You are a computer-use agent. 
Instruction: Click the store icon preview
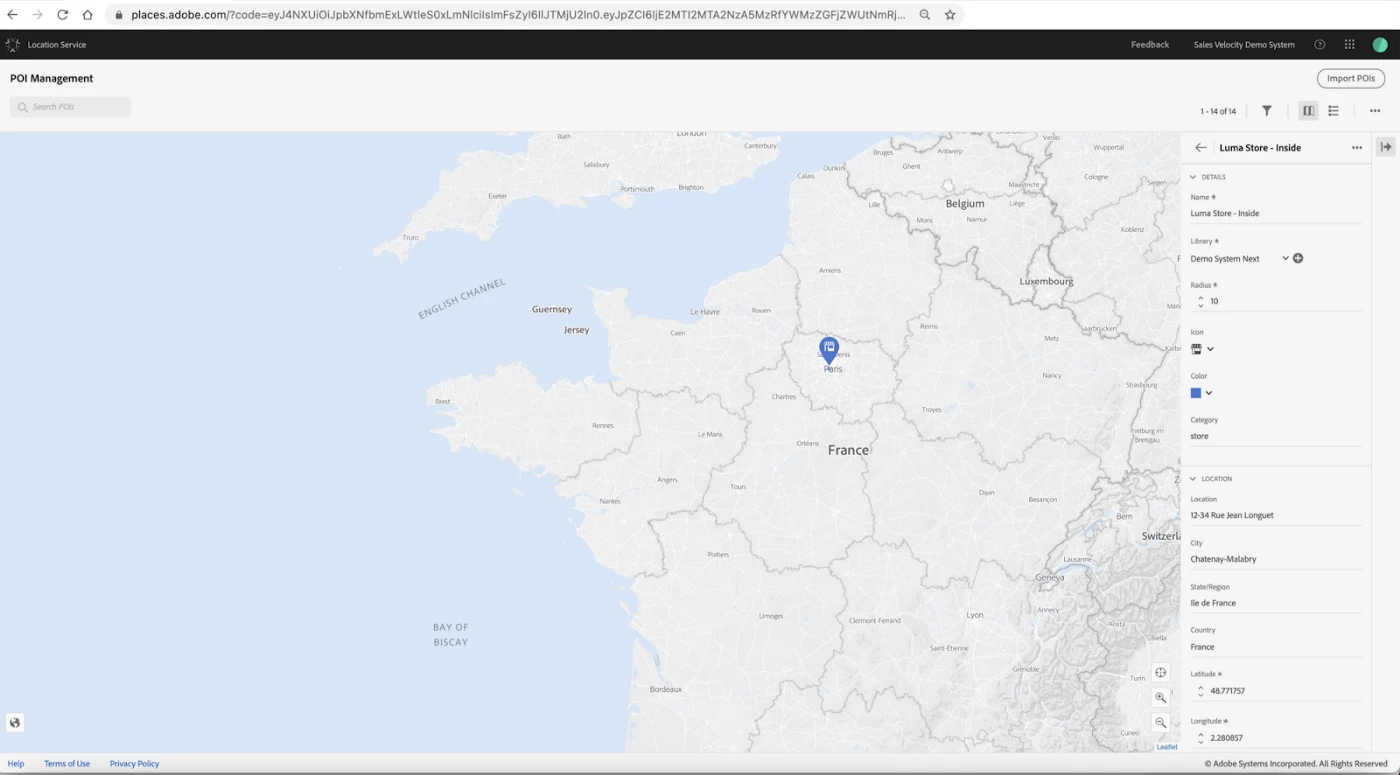(1196, 349)
